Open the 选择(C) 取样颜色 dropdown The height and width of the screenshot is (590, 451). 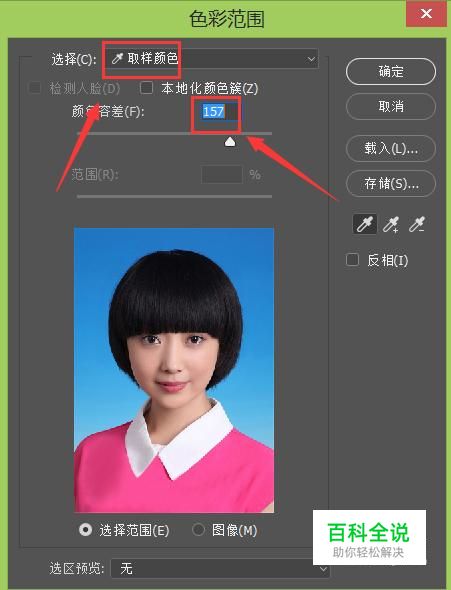(212, 59)
